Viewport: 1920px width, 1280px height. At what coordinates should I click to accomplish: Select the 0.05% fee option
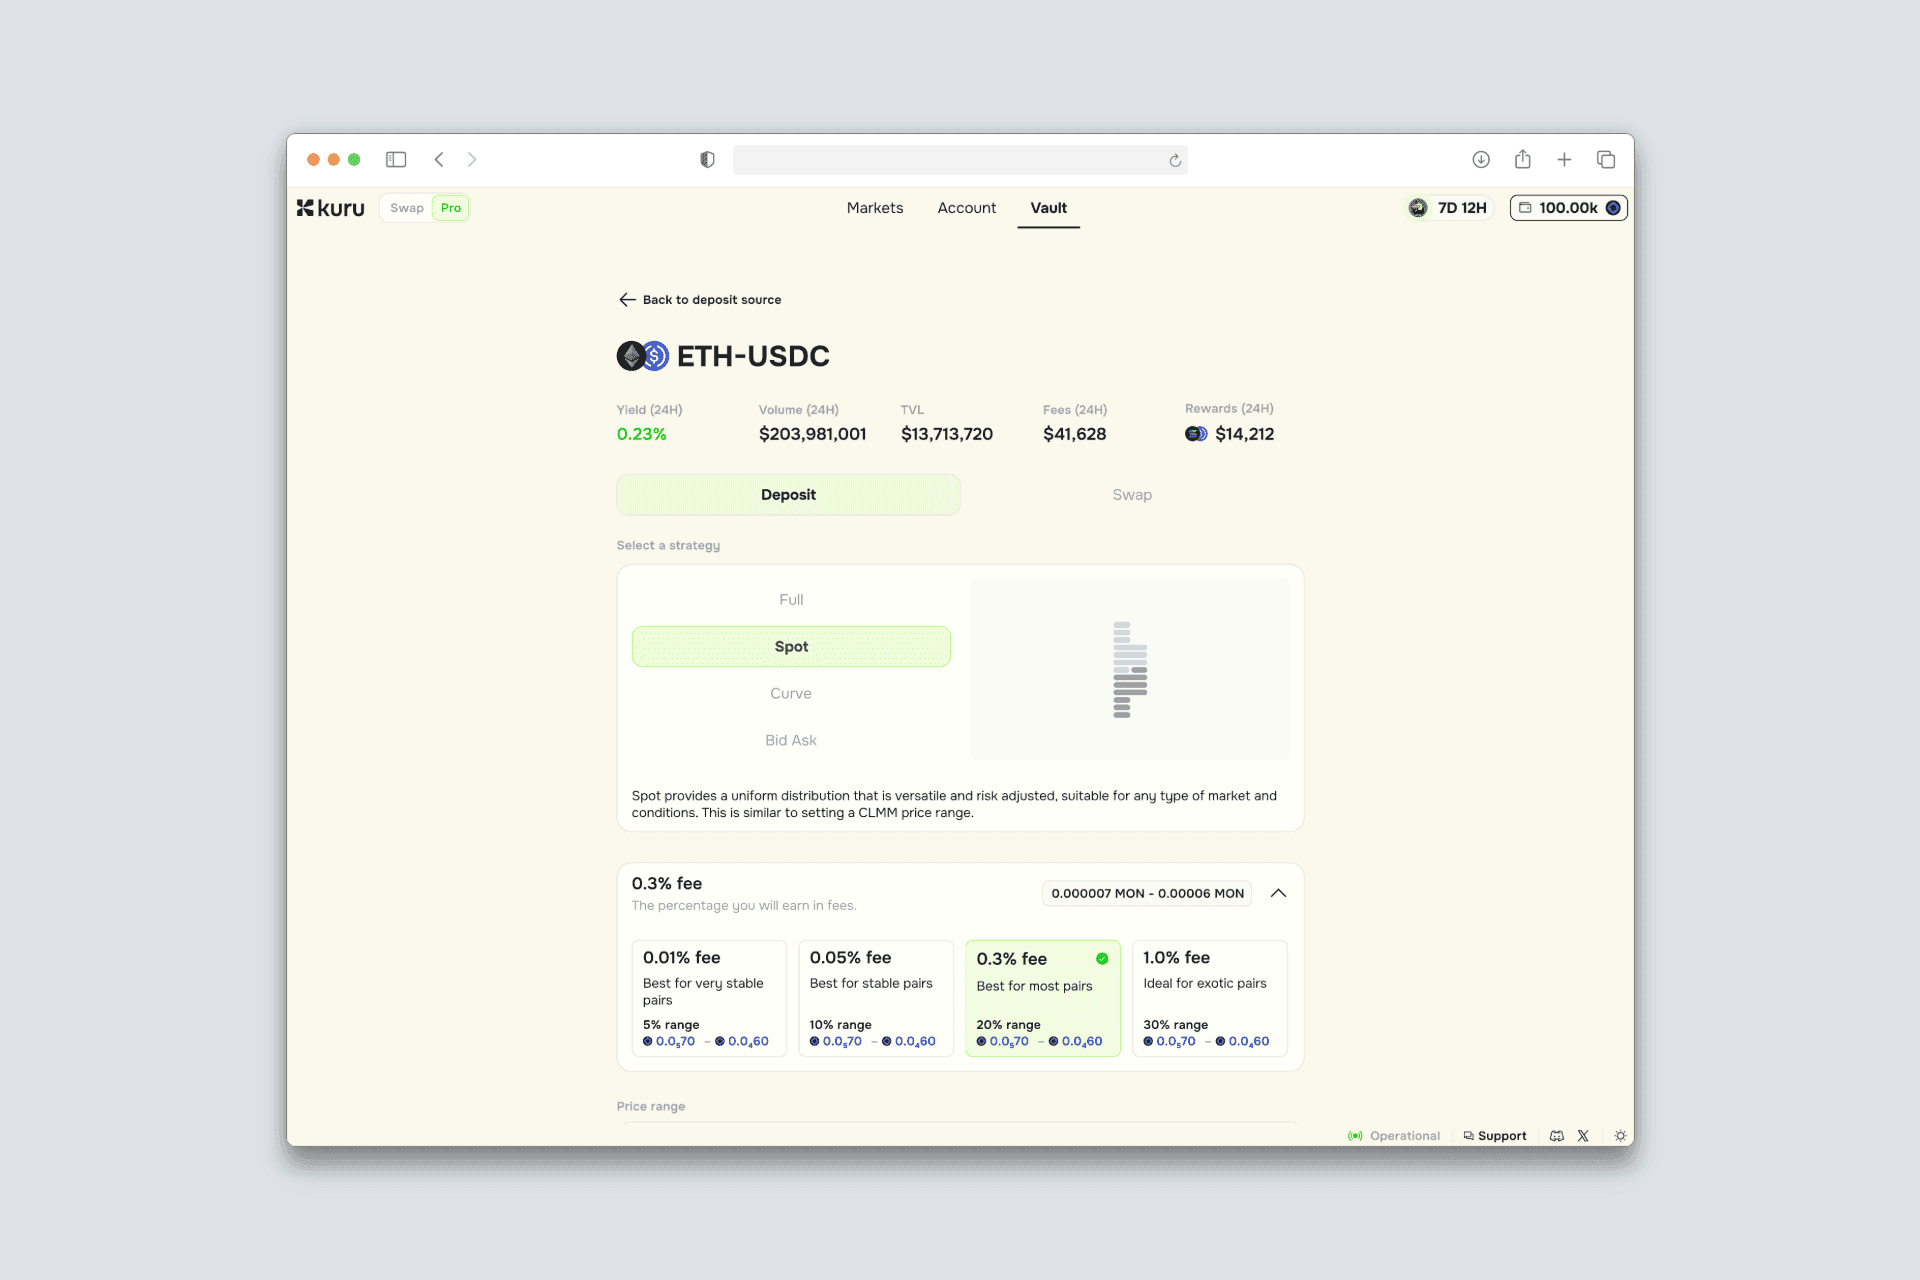pos(875,997)
